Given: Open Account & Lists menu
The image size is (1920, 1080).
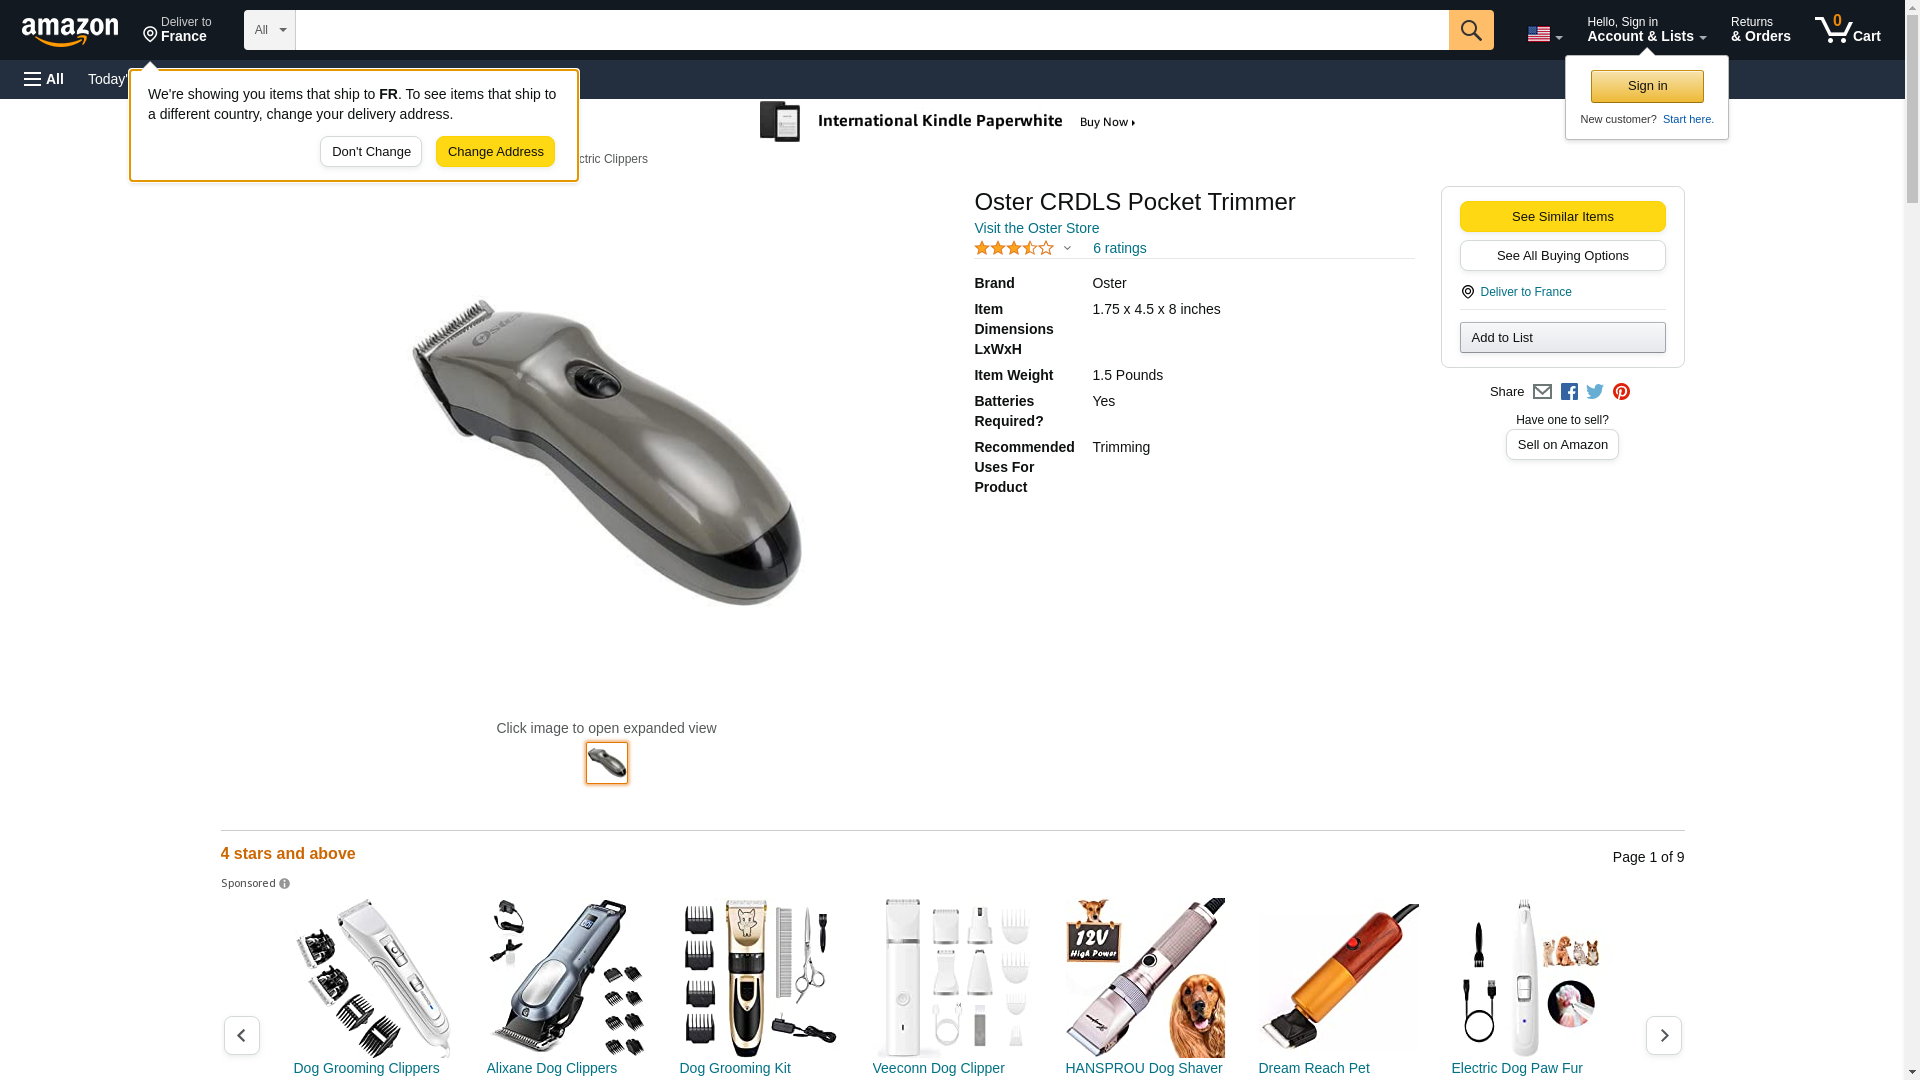Looking at the screenshot, I should tap(1646, 30).
